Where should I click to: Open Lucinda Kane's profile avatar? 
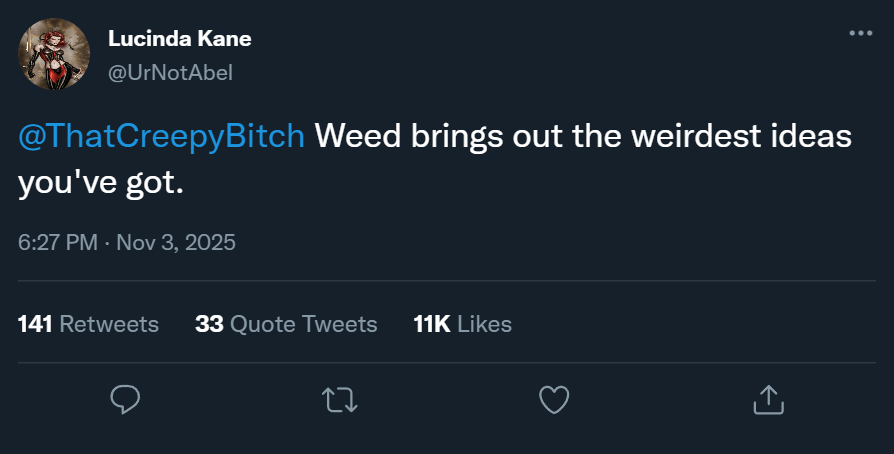(x=55, y=53)
